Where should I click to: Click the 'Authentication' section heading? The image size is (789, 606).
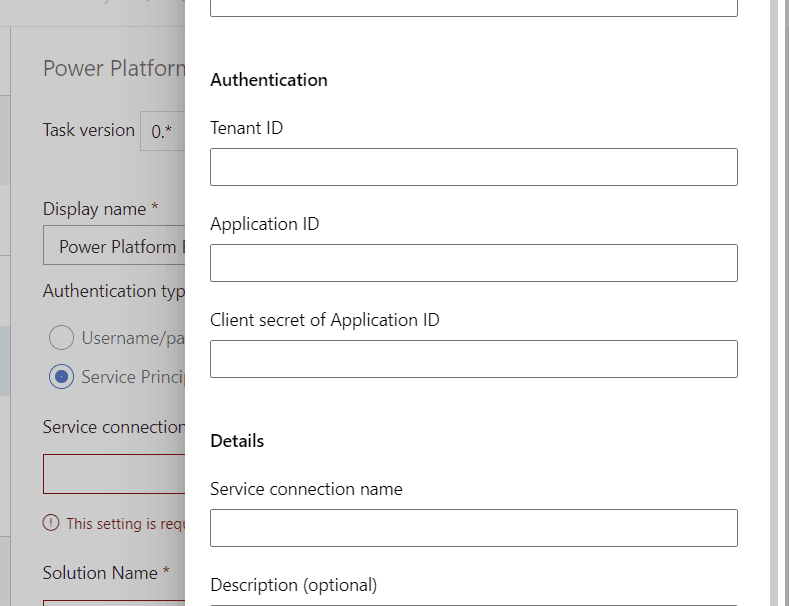click(x=269, y=80)
